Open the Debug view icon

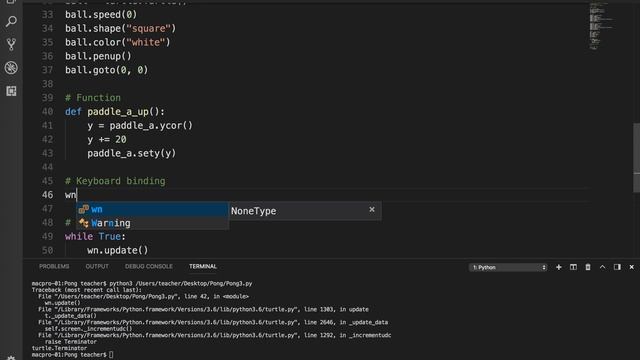[x=11, y=68]
